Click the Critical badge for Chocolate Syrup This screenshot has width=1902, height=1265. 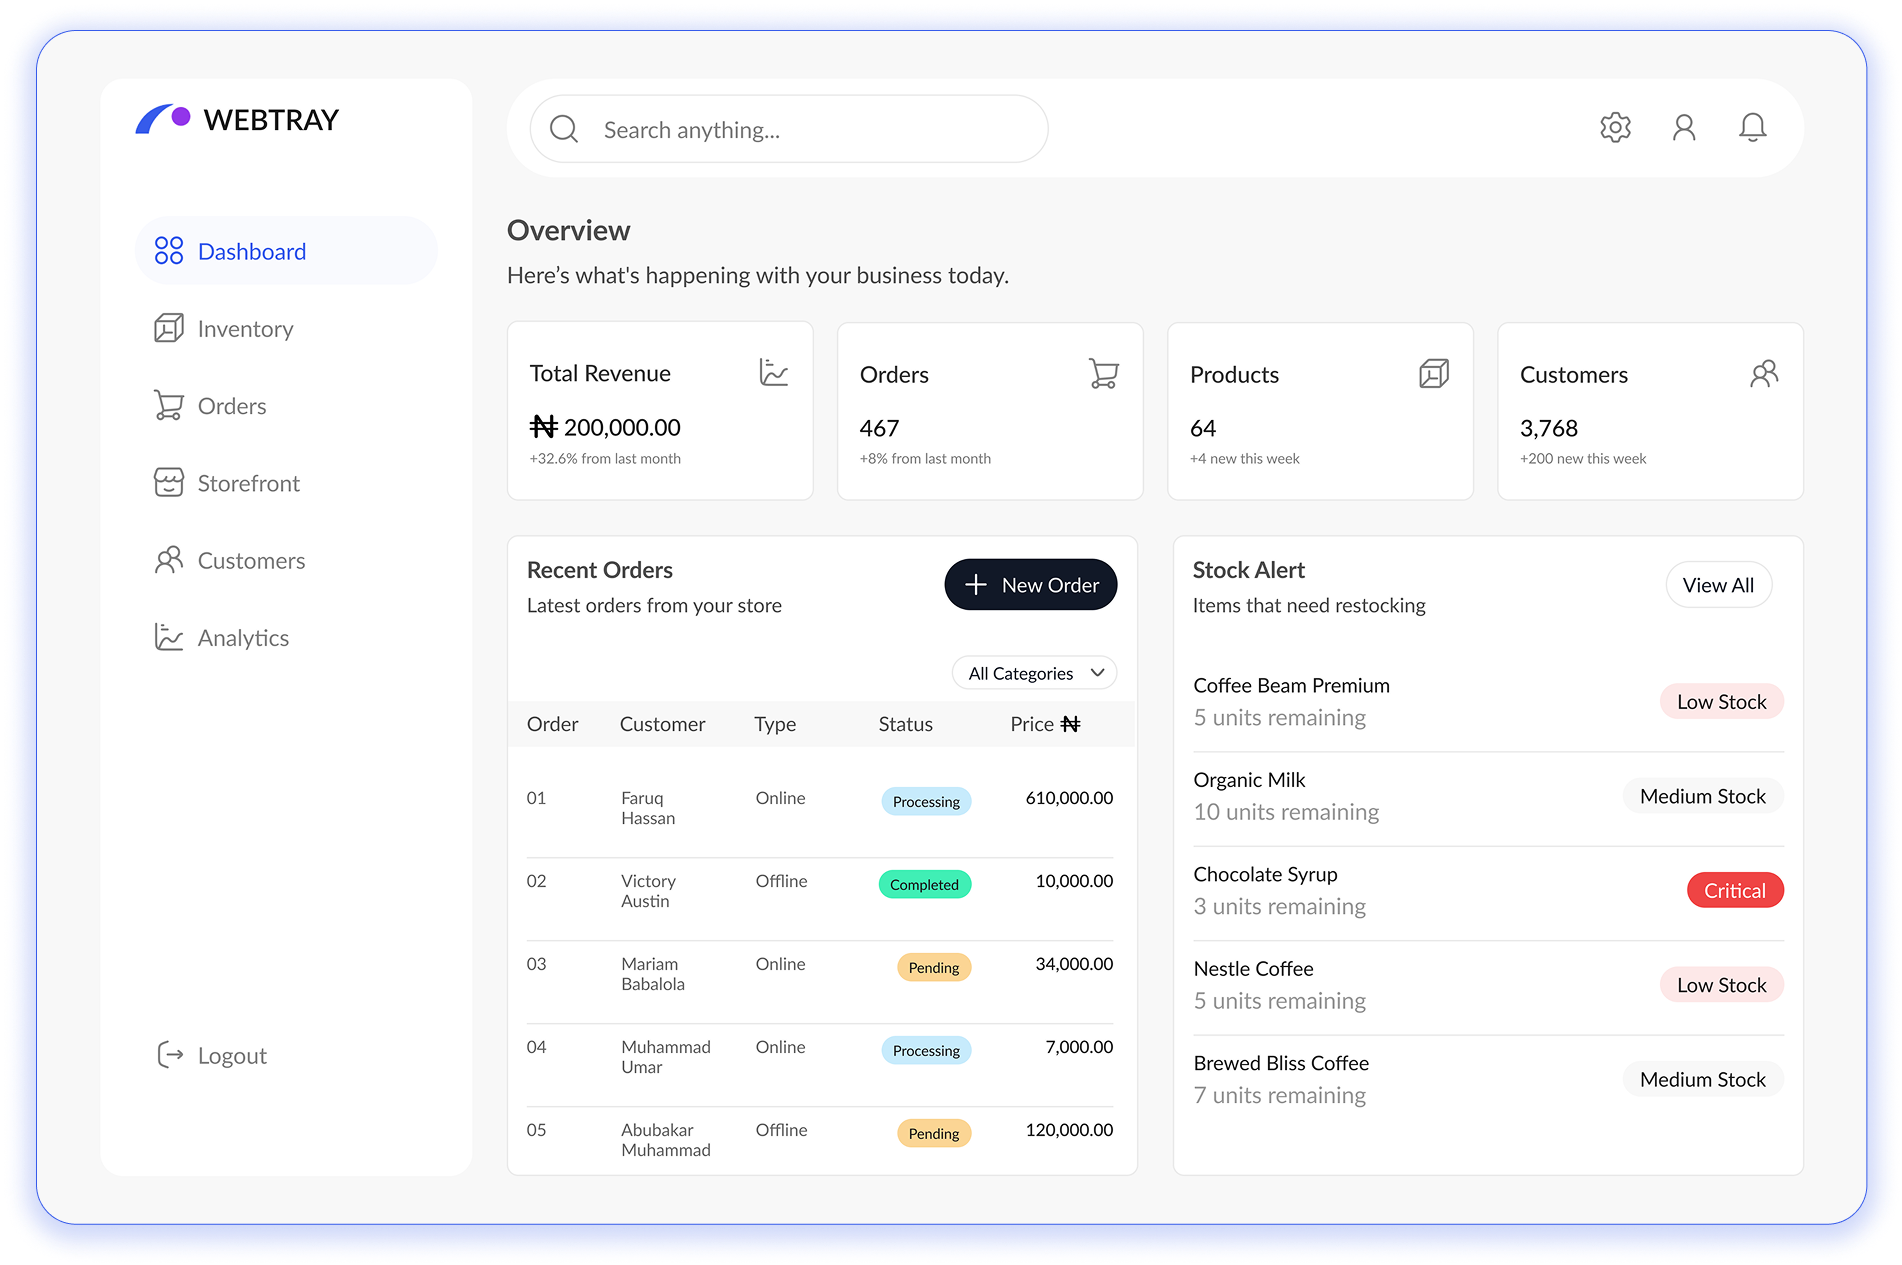1734,890
